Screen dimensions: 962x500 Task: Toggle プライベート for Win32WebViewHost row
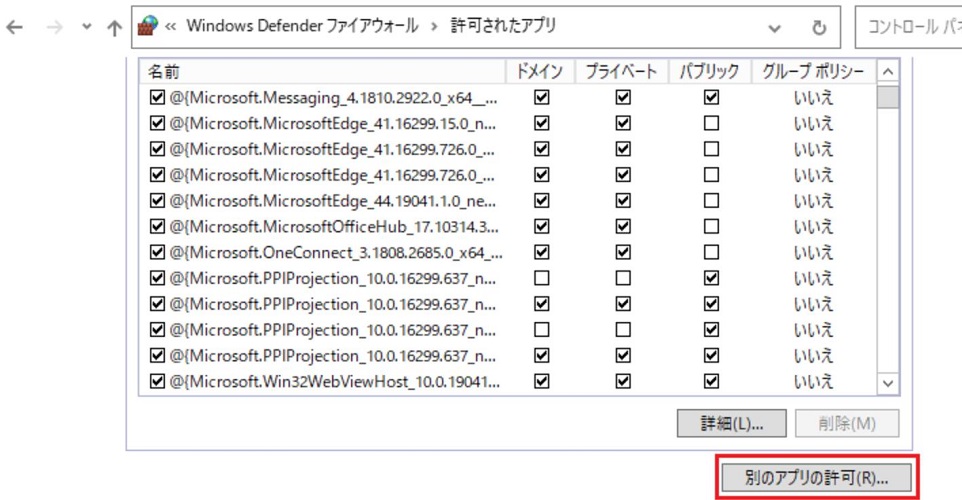coord(623,381)
